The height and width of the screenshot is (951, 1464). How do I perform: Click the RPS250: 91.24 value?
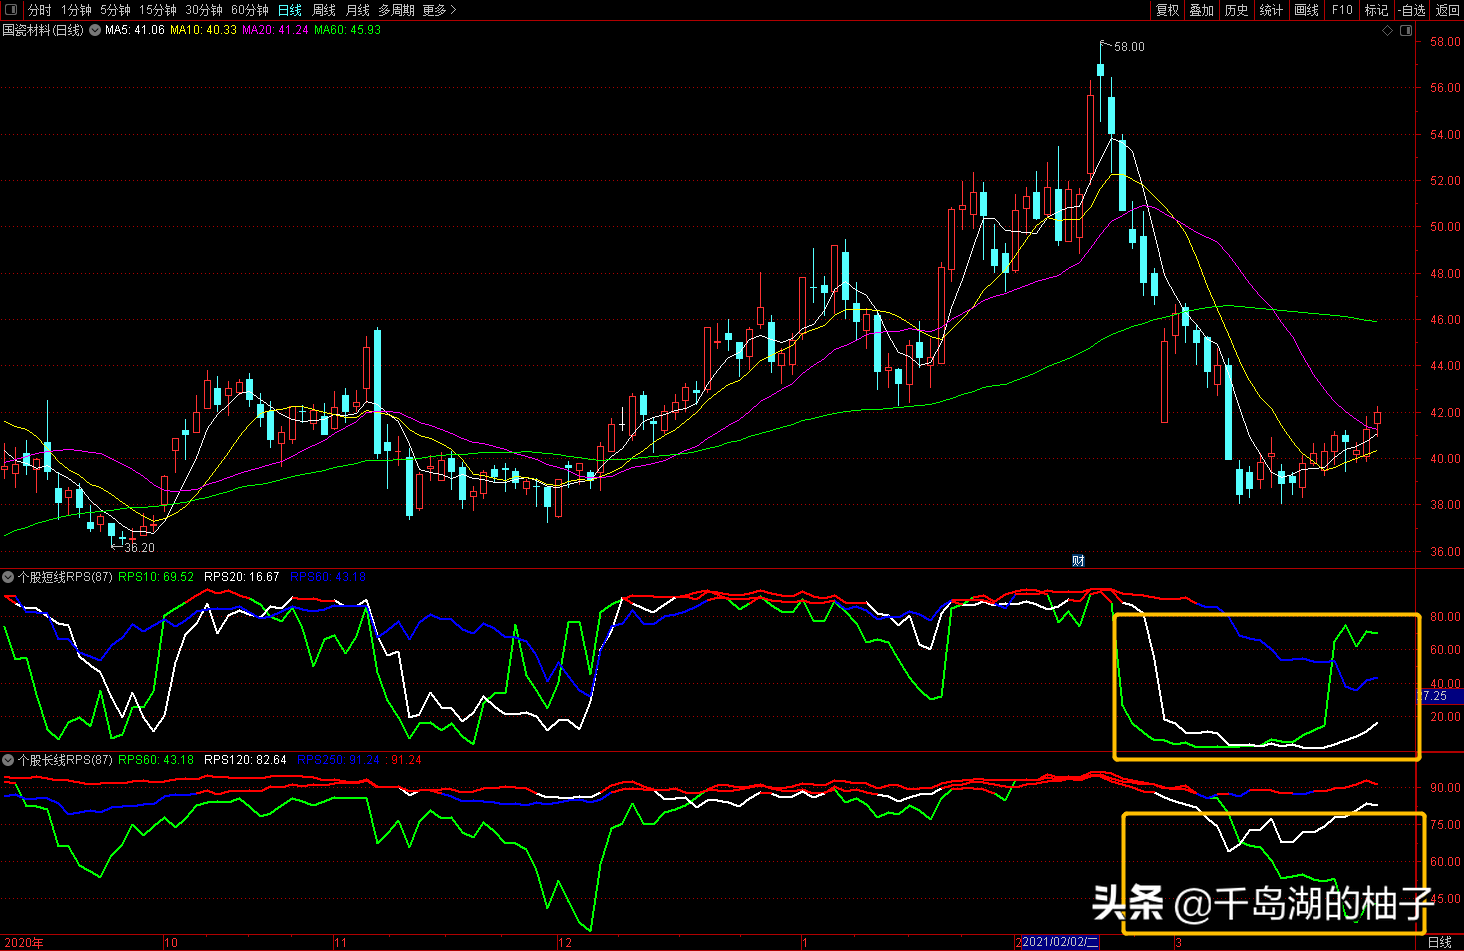pyautogui.click(x=338, y=760)
